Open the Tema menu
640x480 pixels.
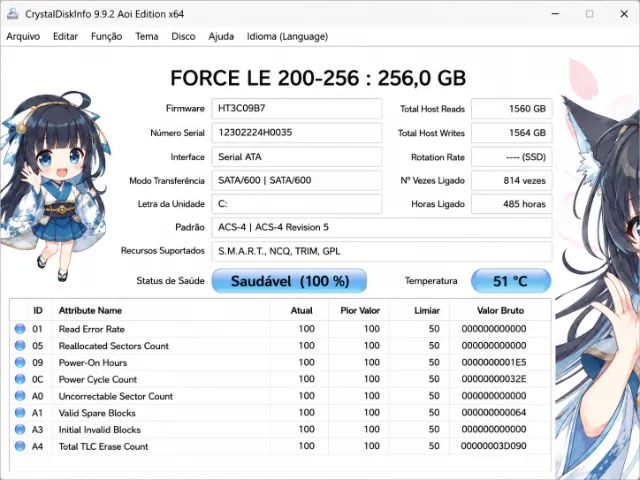(147, 37)
